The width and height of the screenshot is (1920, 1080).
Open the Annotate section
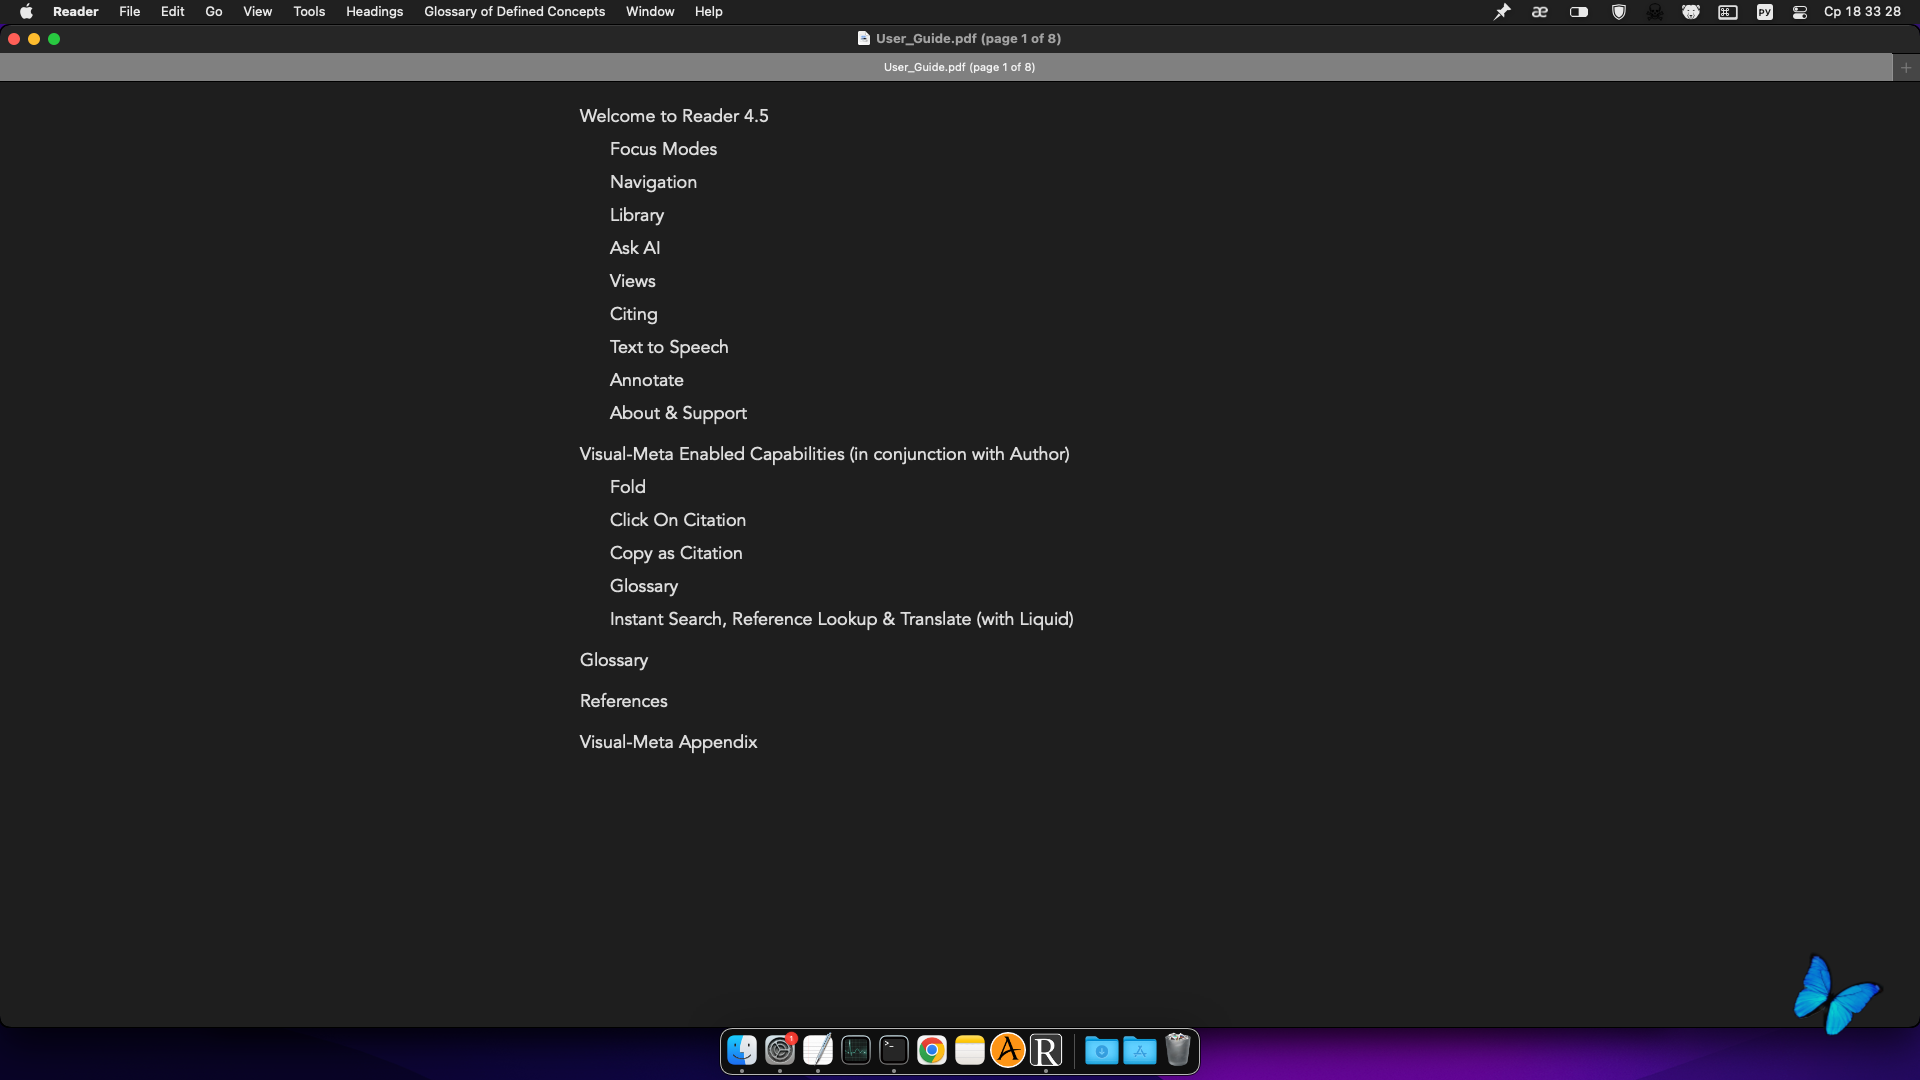(647, 380)
